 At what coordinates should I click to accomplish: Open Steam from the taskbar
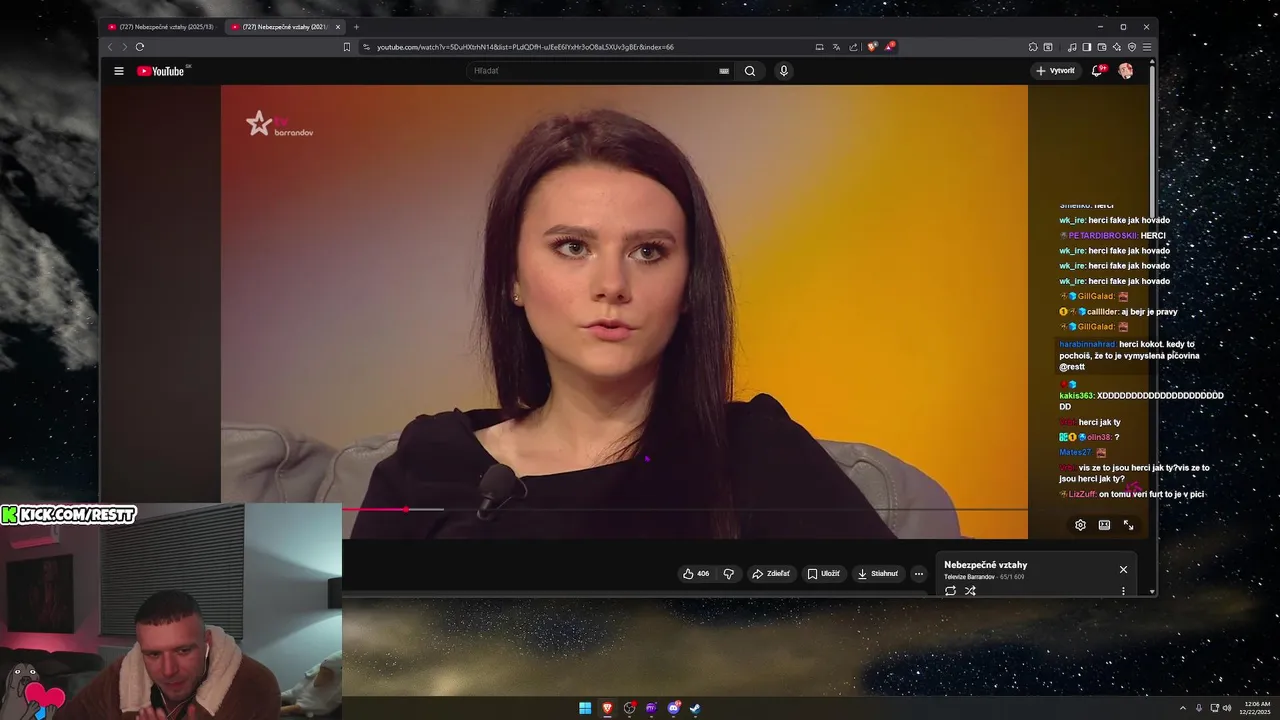coord(695,708)
